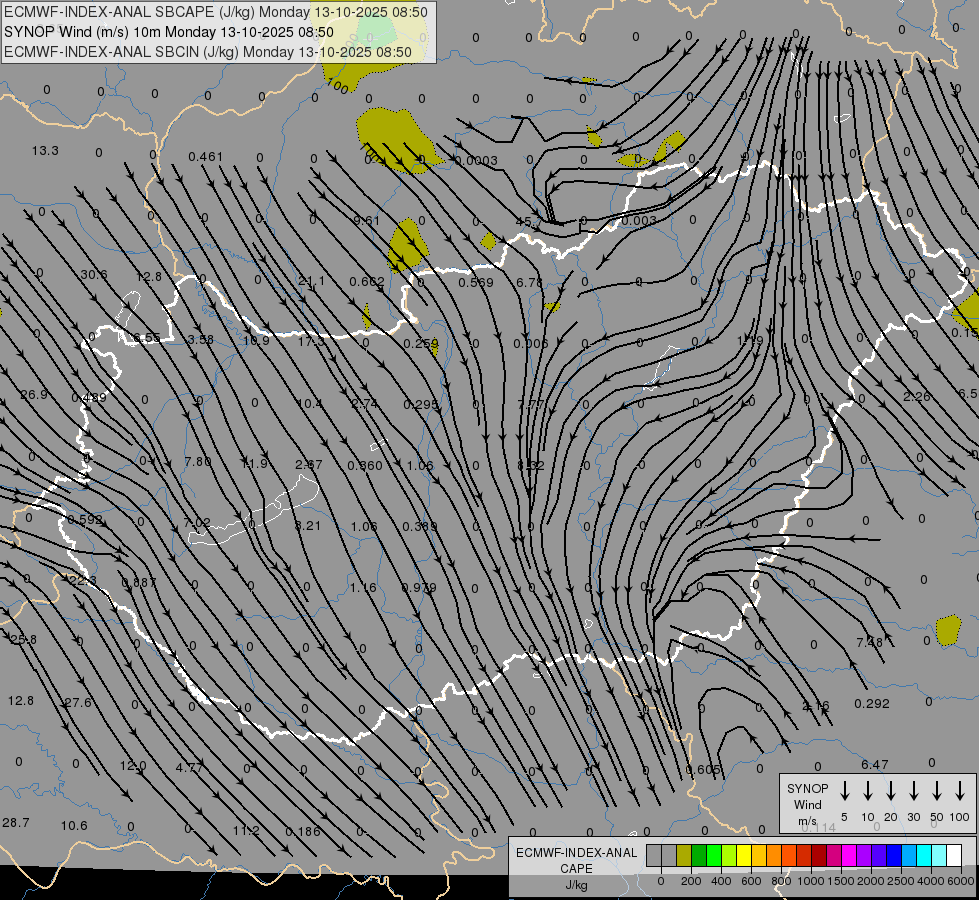Click the 'ECMWF-INDEX-ANAL CAPE' legend label
Screen dimensions: 979x900
tap(576, 861)
